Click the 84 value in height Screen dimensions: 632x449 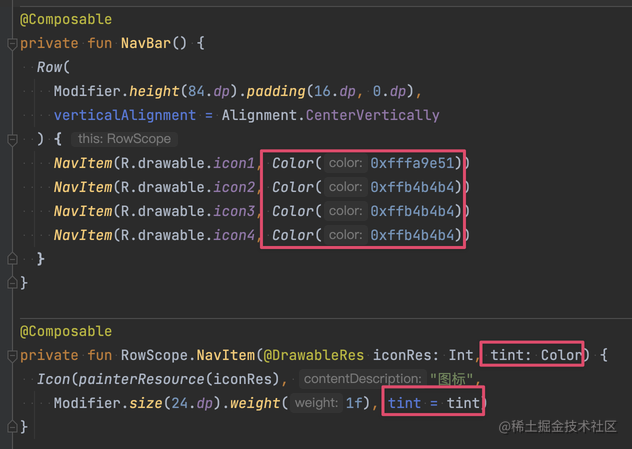[x=196, y=91]
